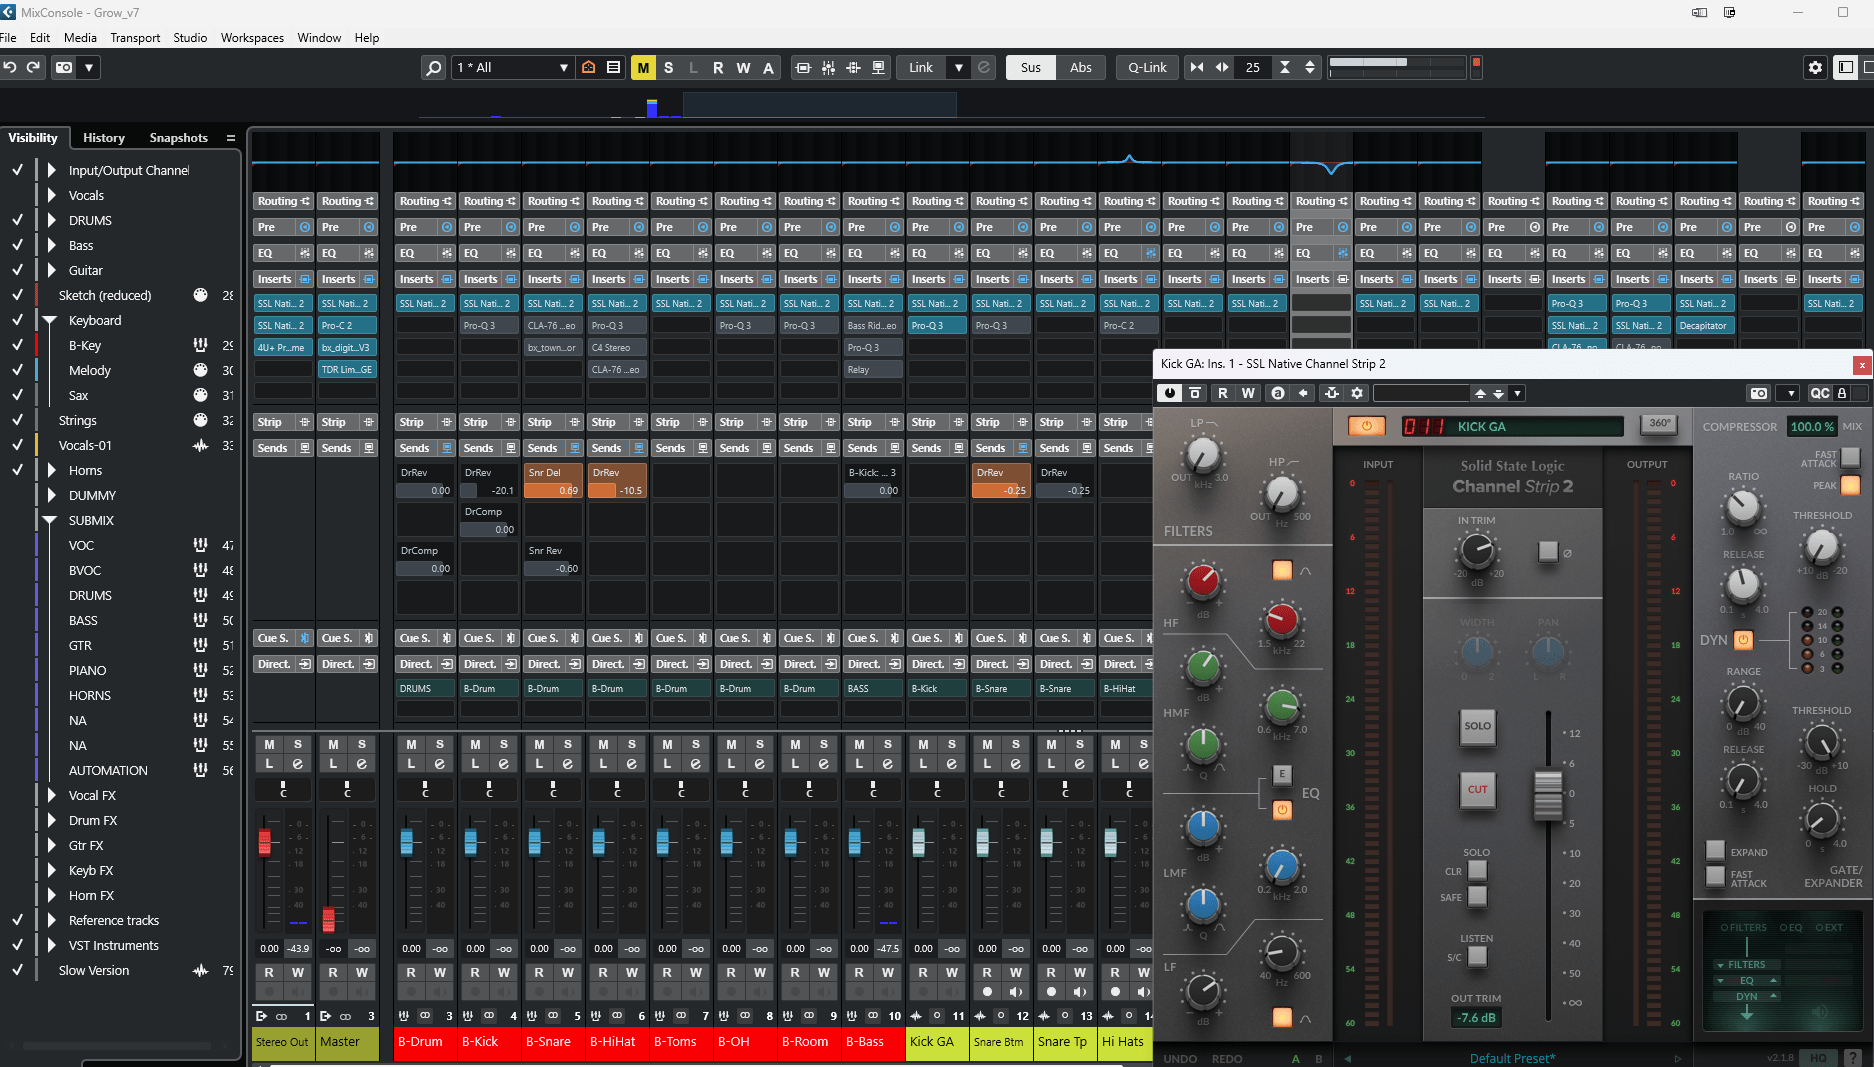Bypass the plugin with the power icon

coord(1170,393)
